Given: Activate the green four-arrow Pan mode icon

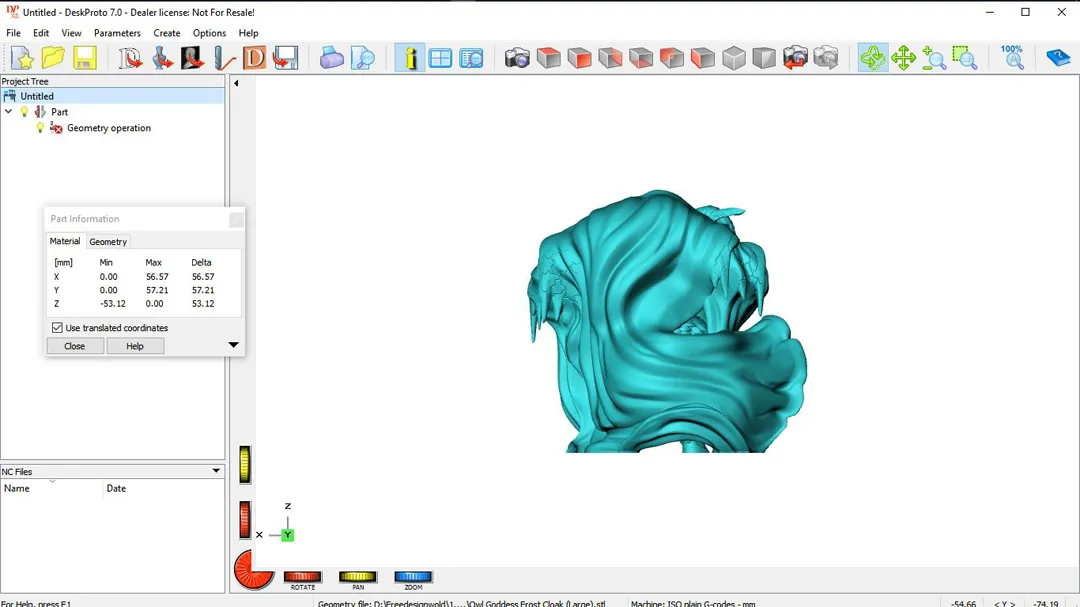Looking at the screenshot, I should (903, 58).
